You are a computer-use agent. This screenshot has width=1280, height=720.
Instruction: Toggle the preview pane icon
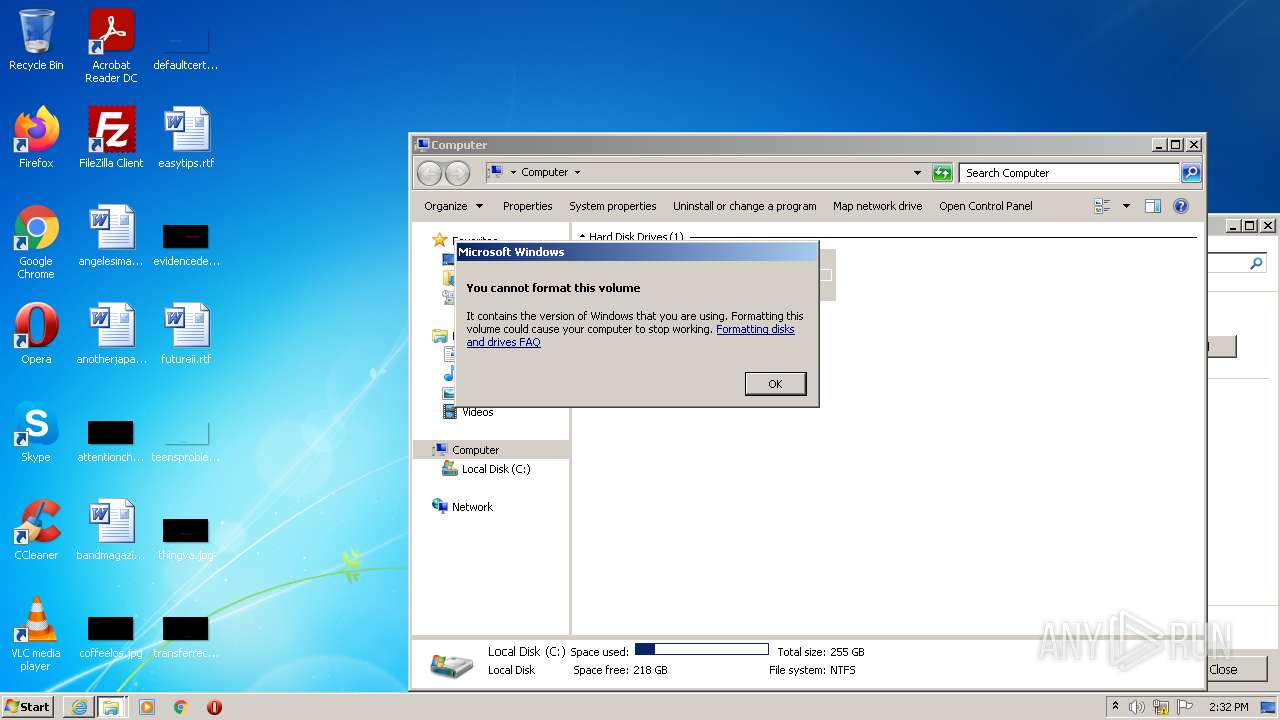1153,206
